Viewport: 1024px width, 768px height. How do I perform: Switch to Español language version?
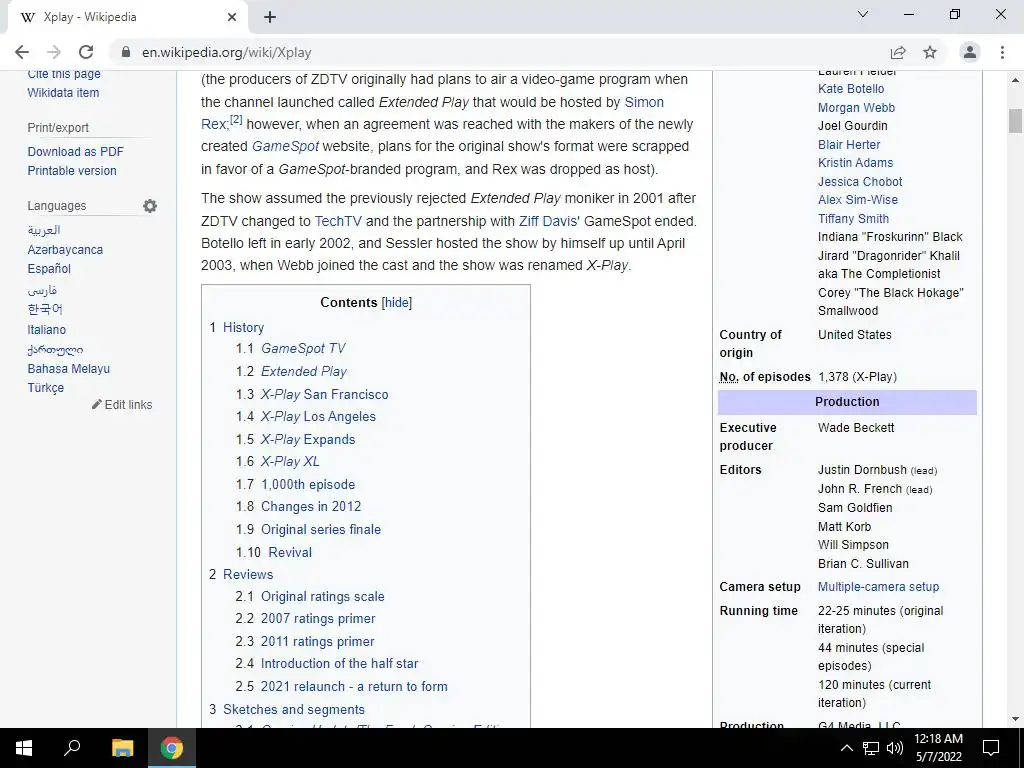(49, 268)
